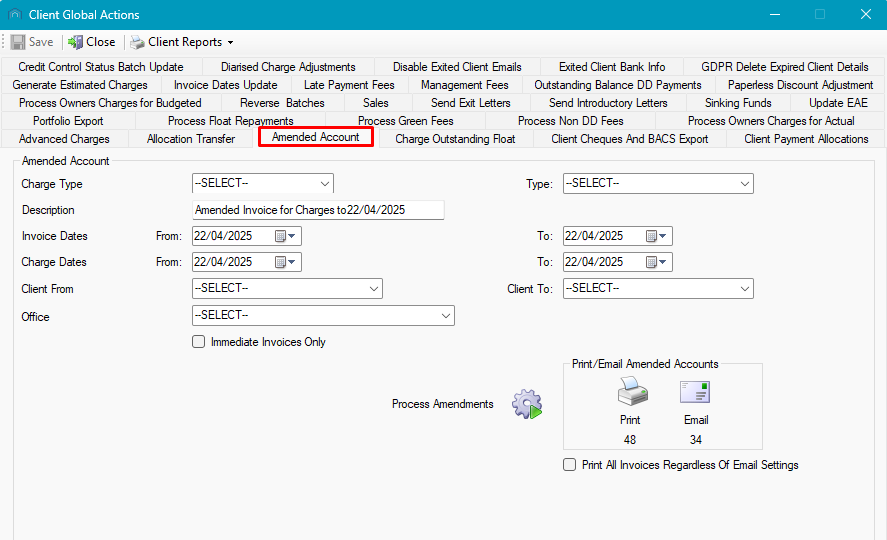Expand the Charge Type dropdown

click(x=262, y=184)
